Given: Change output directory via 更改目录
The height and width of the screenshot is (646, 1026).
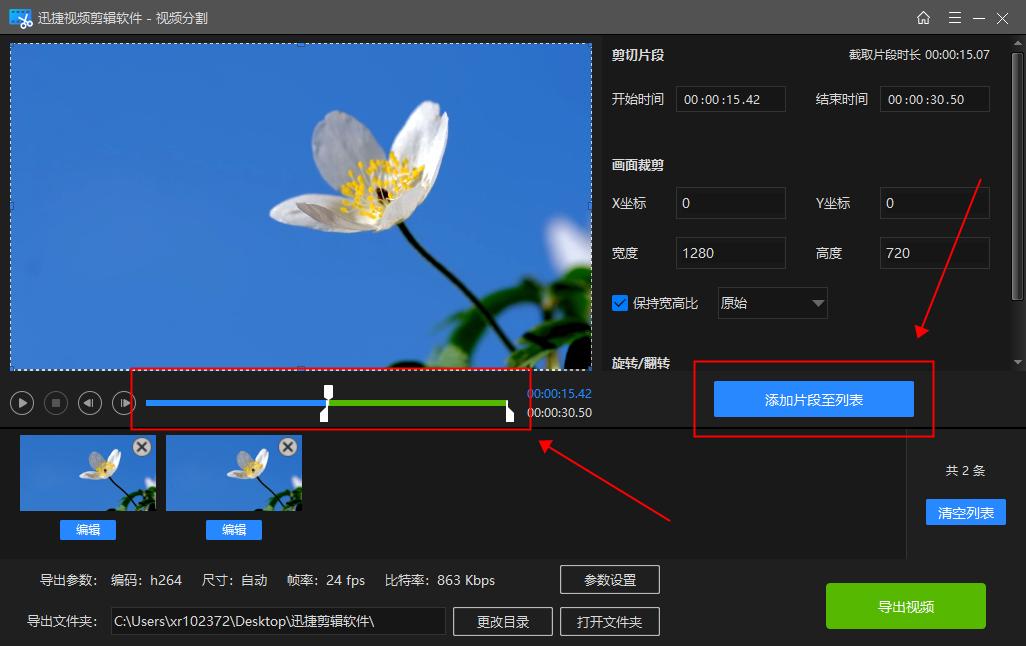Looking at the screenshot, I should (502, 621).
